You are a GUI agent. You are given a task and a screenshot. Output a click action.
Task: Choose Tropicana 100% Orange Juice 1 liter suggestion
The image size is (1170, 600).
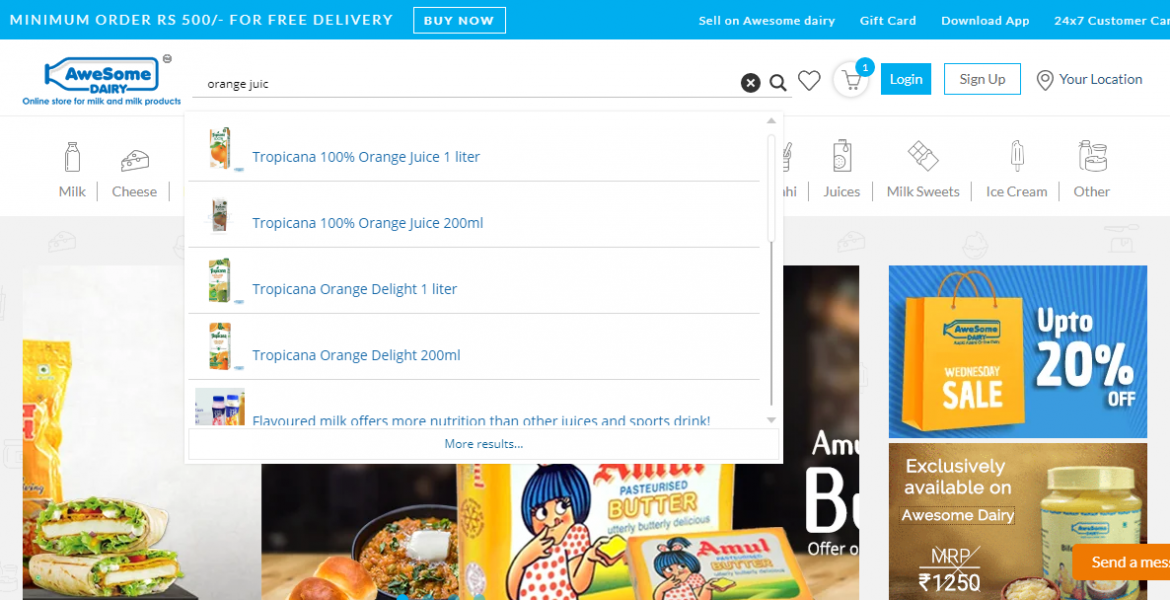tap(366, 157)
